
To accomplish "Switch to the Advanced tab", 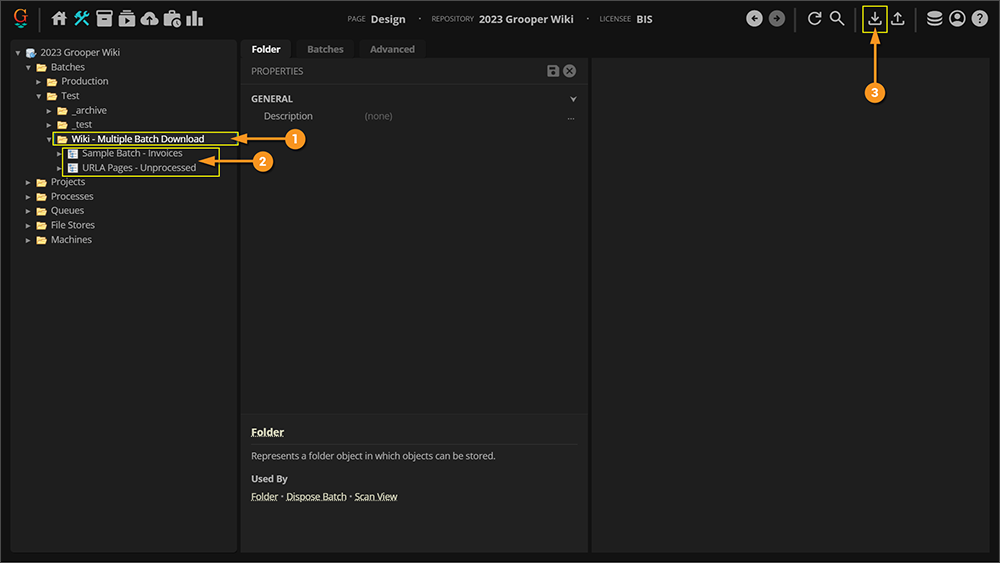I will pos(392,49).
